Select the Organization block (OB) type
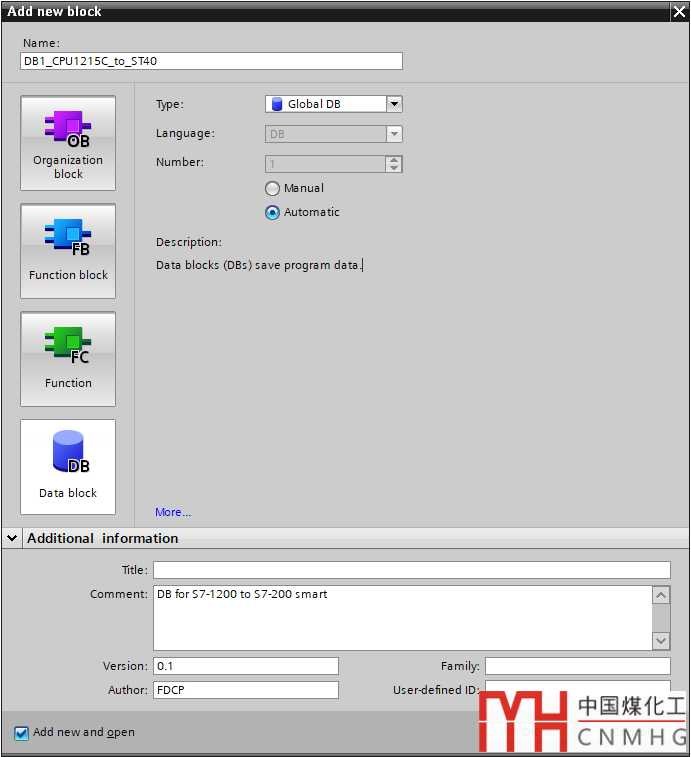Screen dimensions: 691x757 pyautogui.click(x=68, y=143)
